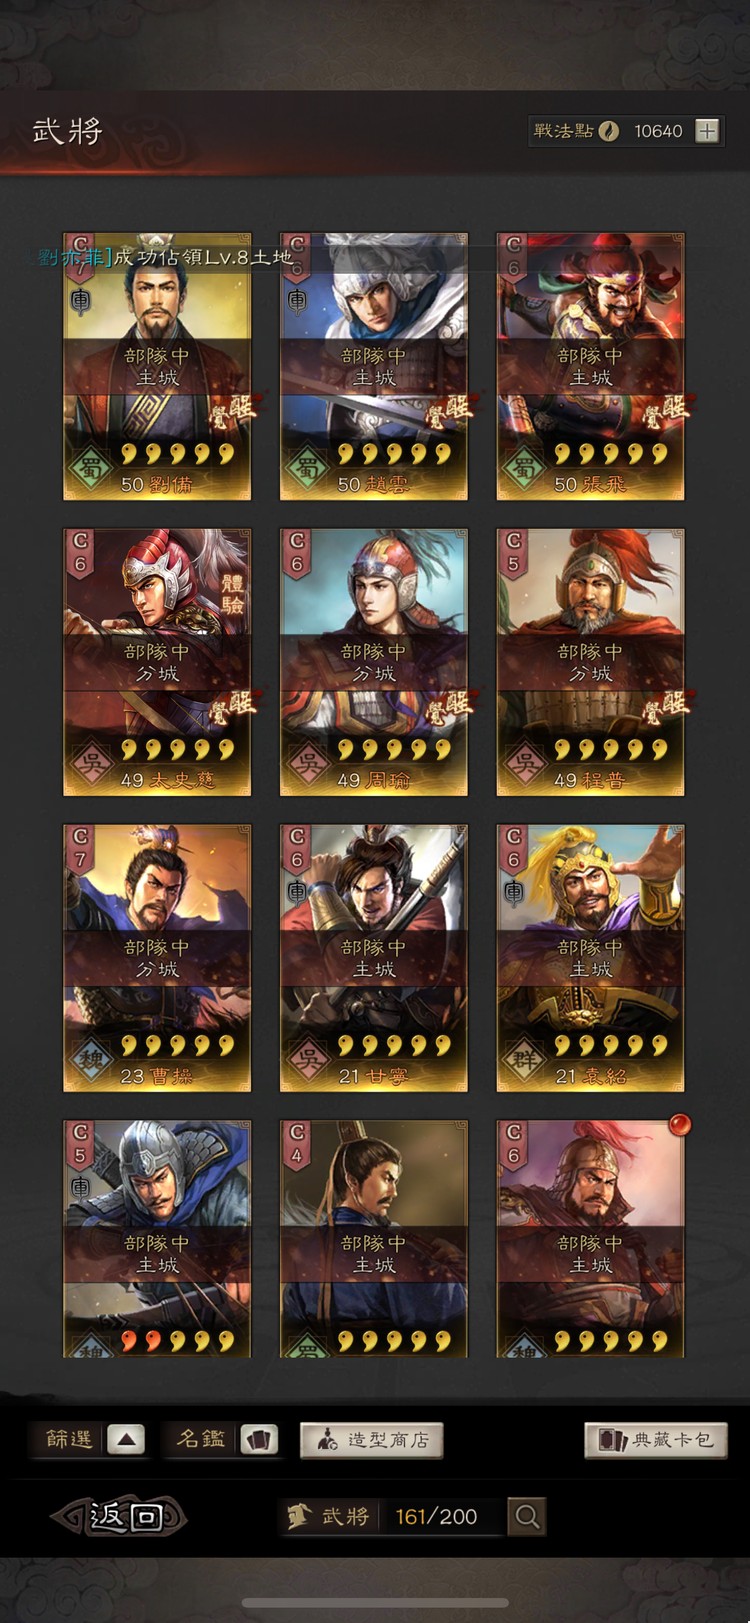Select the 趙雲 general card
Viewport: 750px width, 1623px height.
(374, 366)
